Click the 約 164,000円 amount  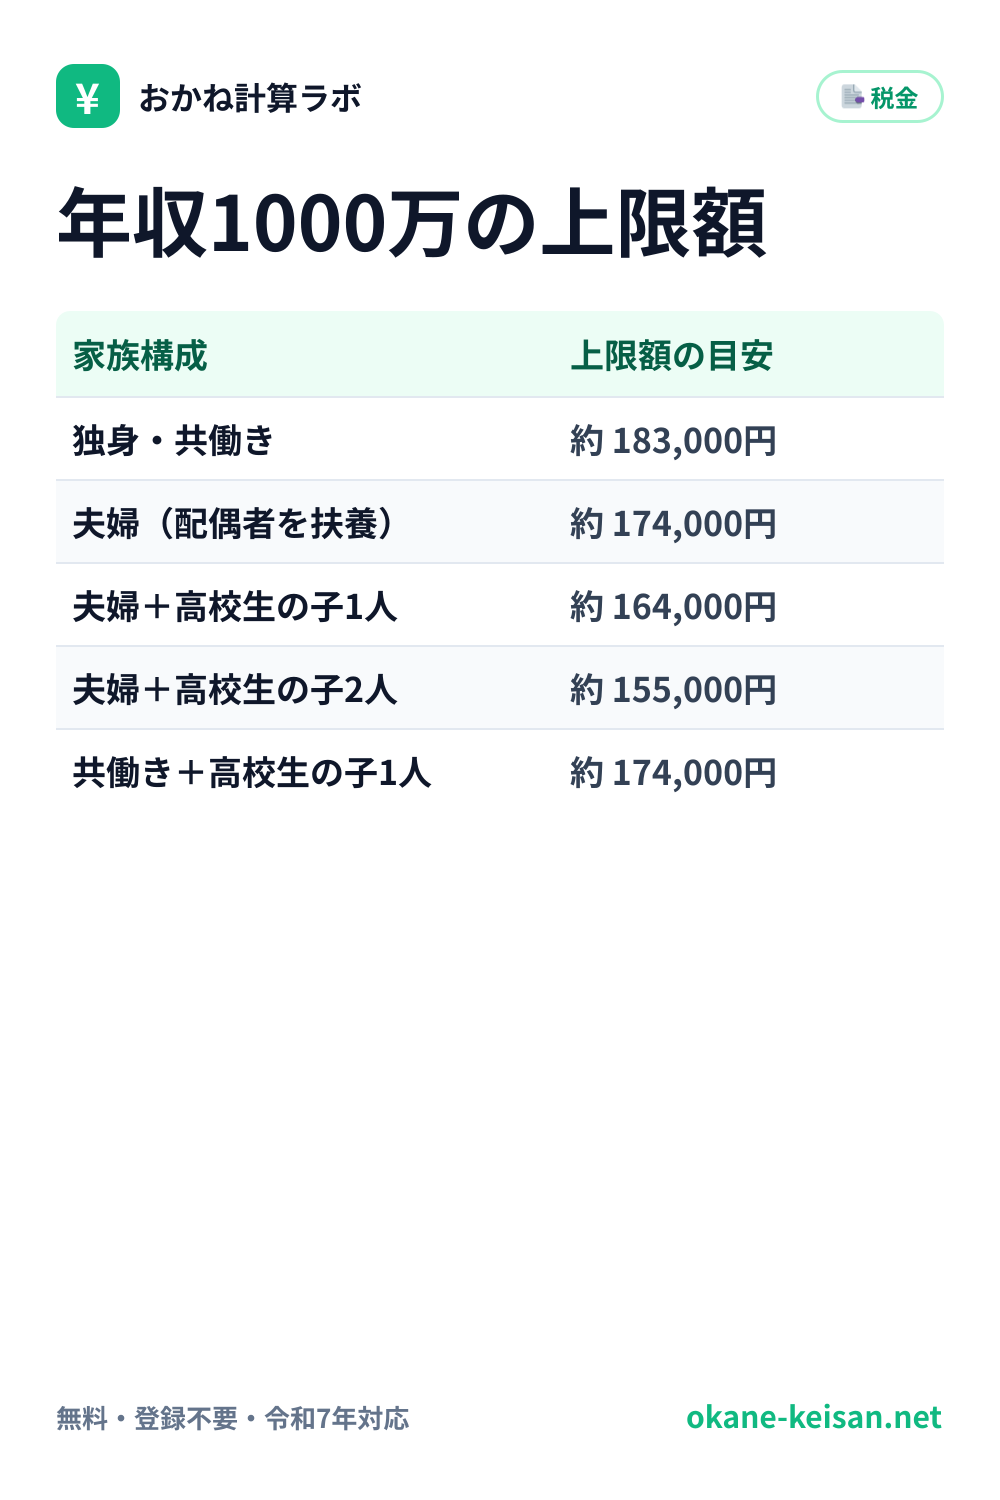(673, 607)
